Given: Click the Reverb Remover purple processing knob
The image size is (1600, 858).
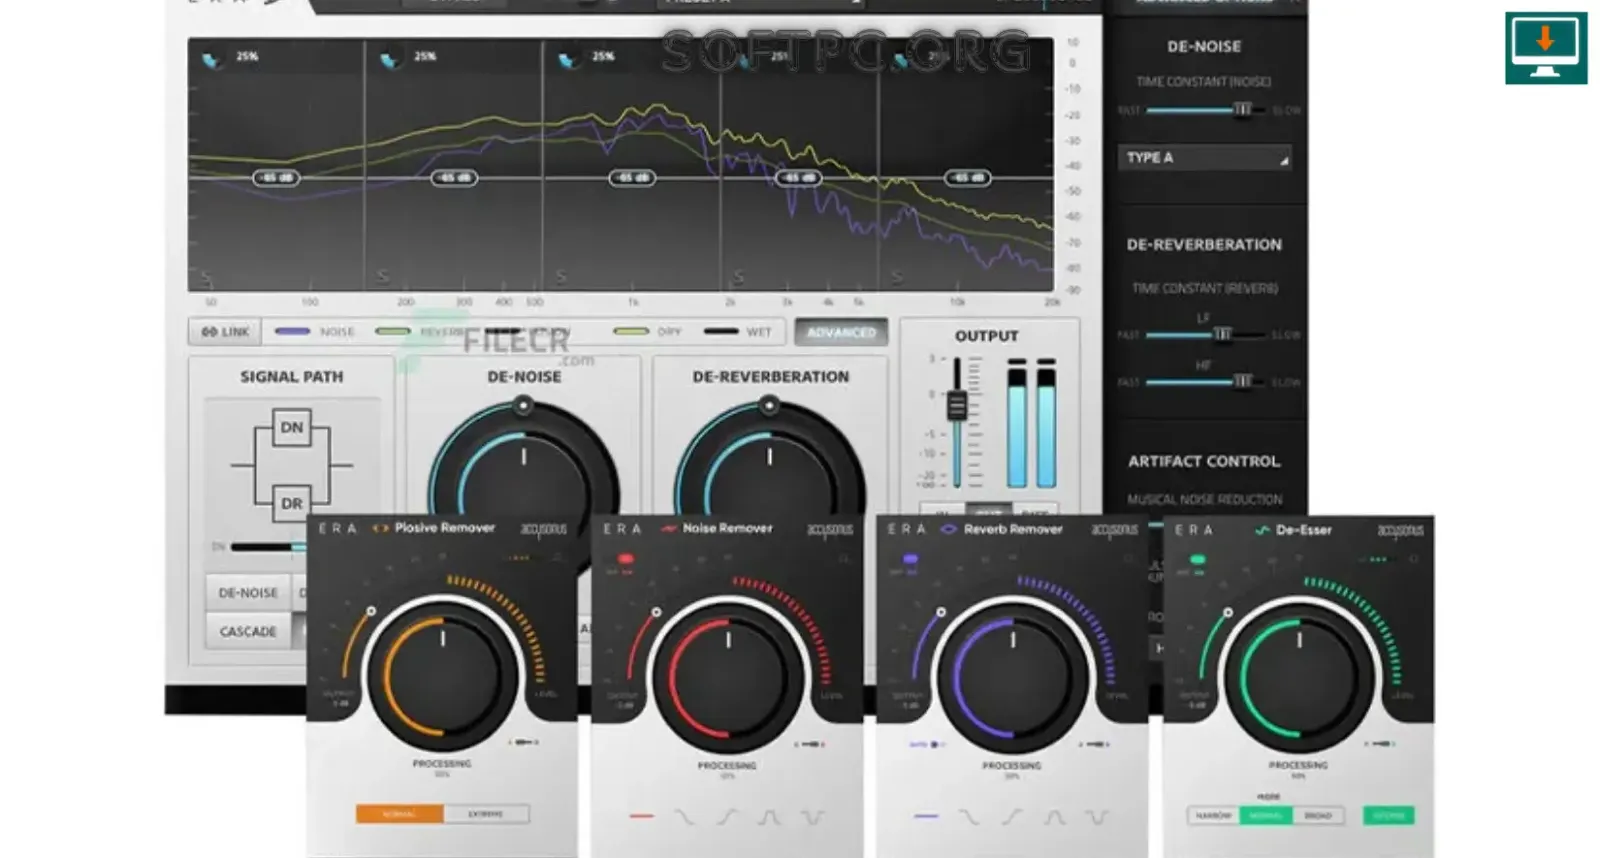Looking at the screenshot, I should click(x=1012, y=677).
